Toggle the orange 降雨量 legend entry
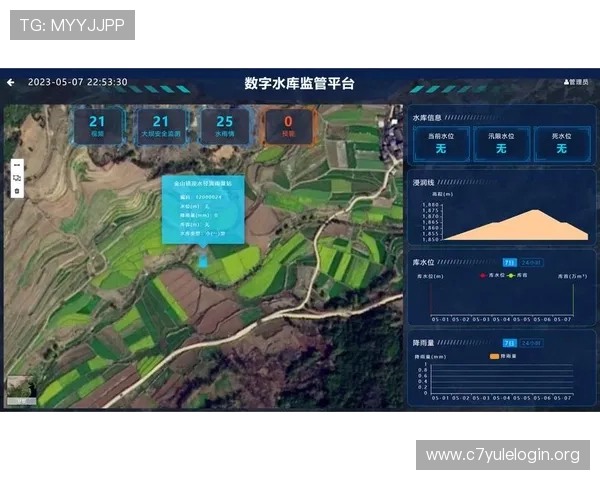Viewport: 600px width, 480px height. (503, 356)
